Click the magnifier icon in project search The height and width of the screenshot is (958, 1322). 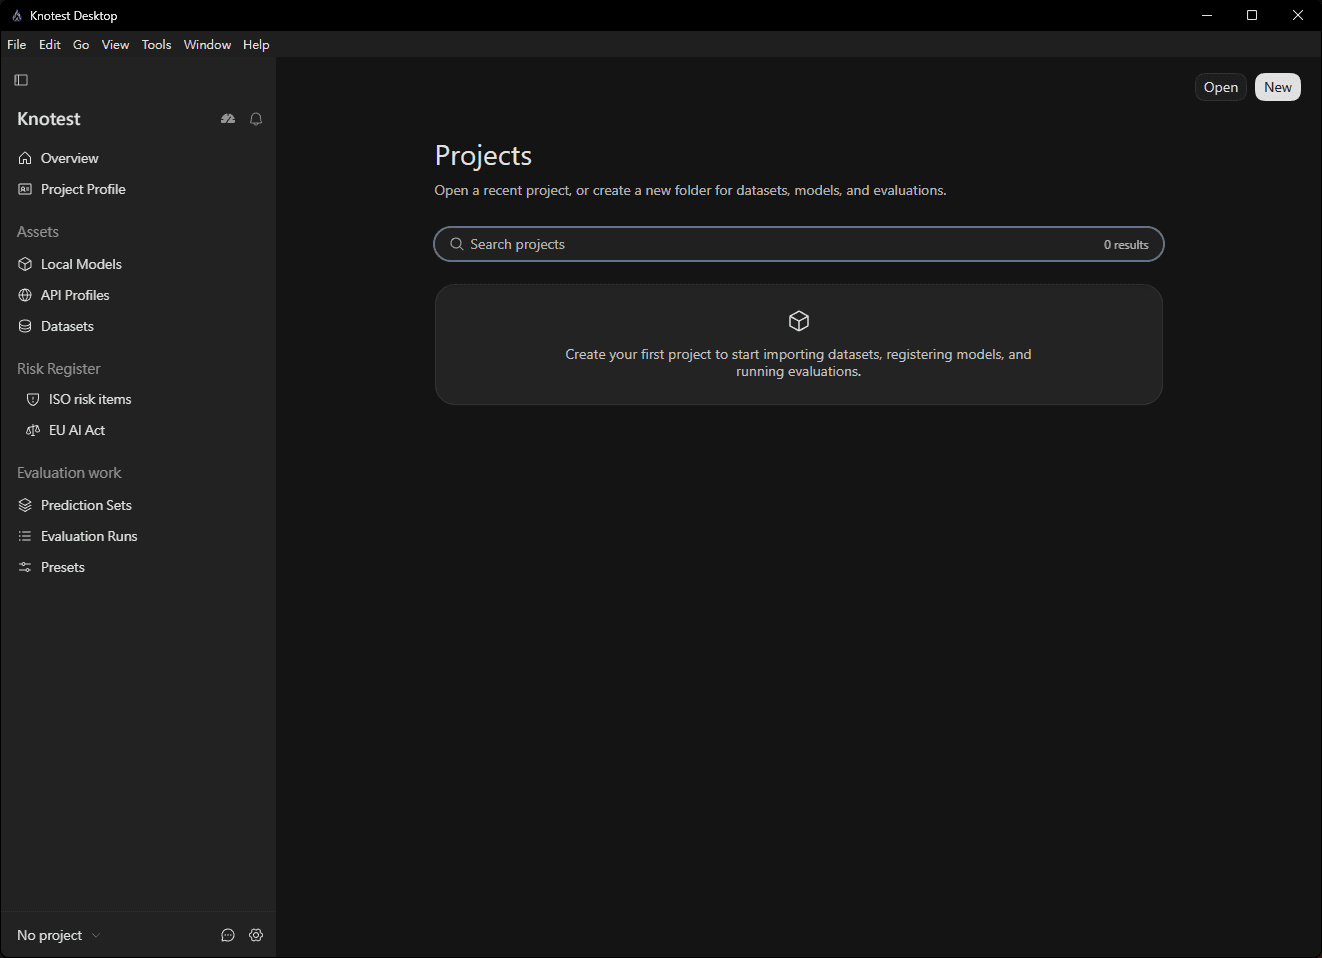pyautogui.click(x=457, y=244)
